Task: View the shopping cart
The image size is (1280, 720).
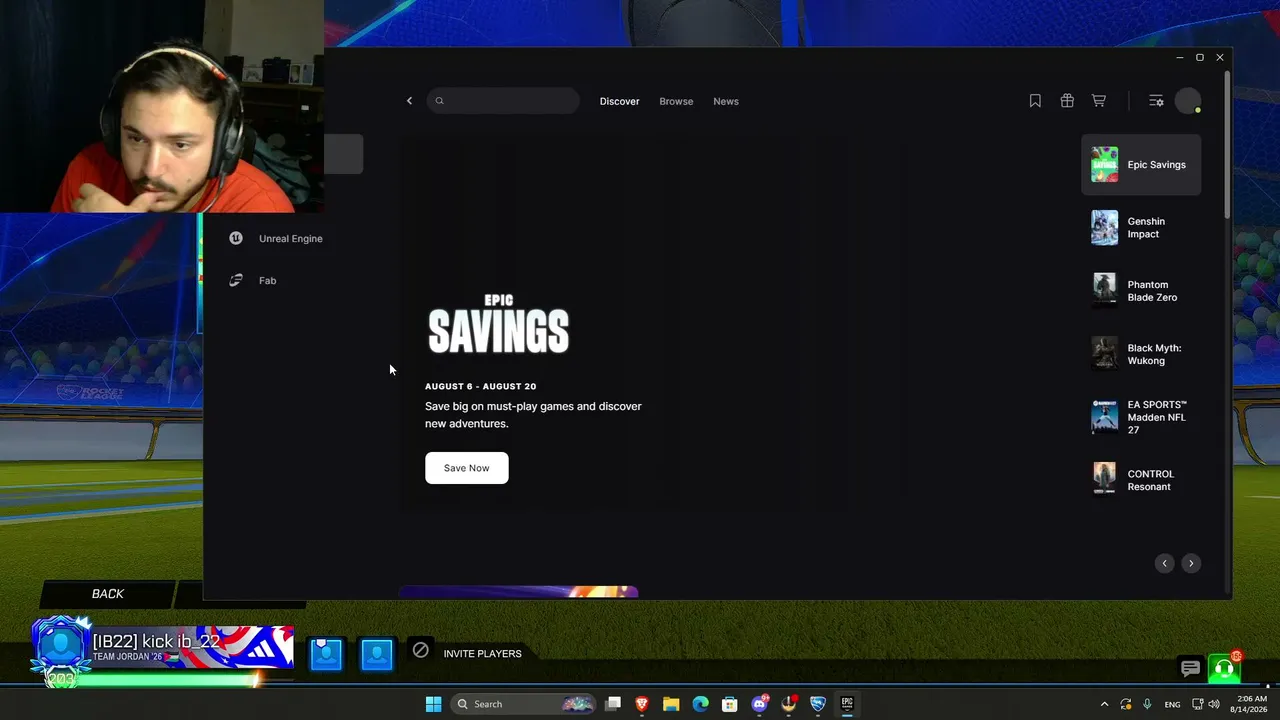Action: [x=1099, y=101]
